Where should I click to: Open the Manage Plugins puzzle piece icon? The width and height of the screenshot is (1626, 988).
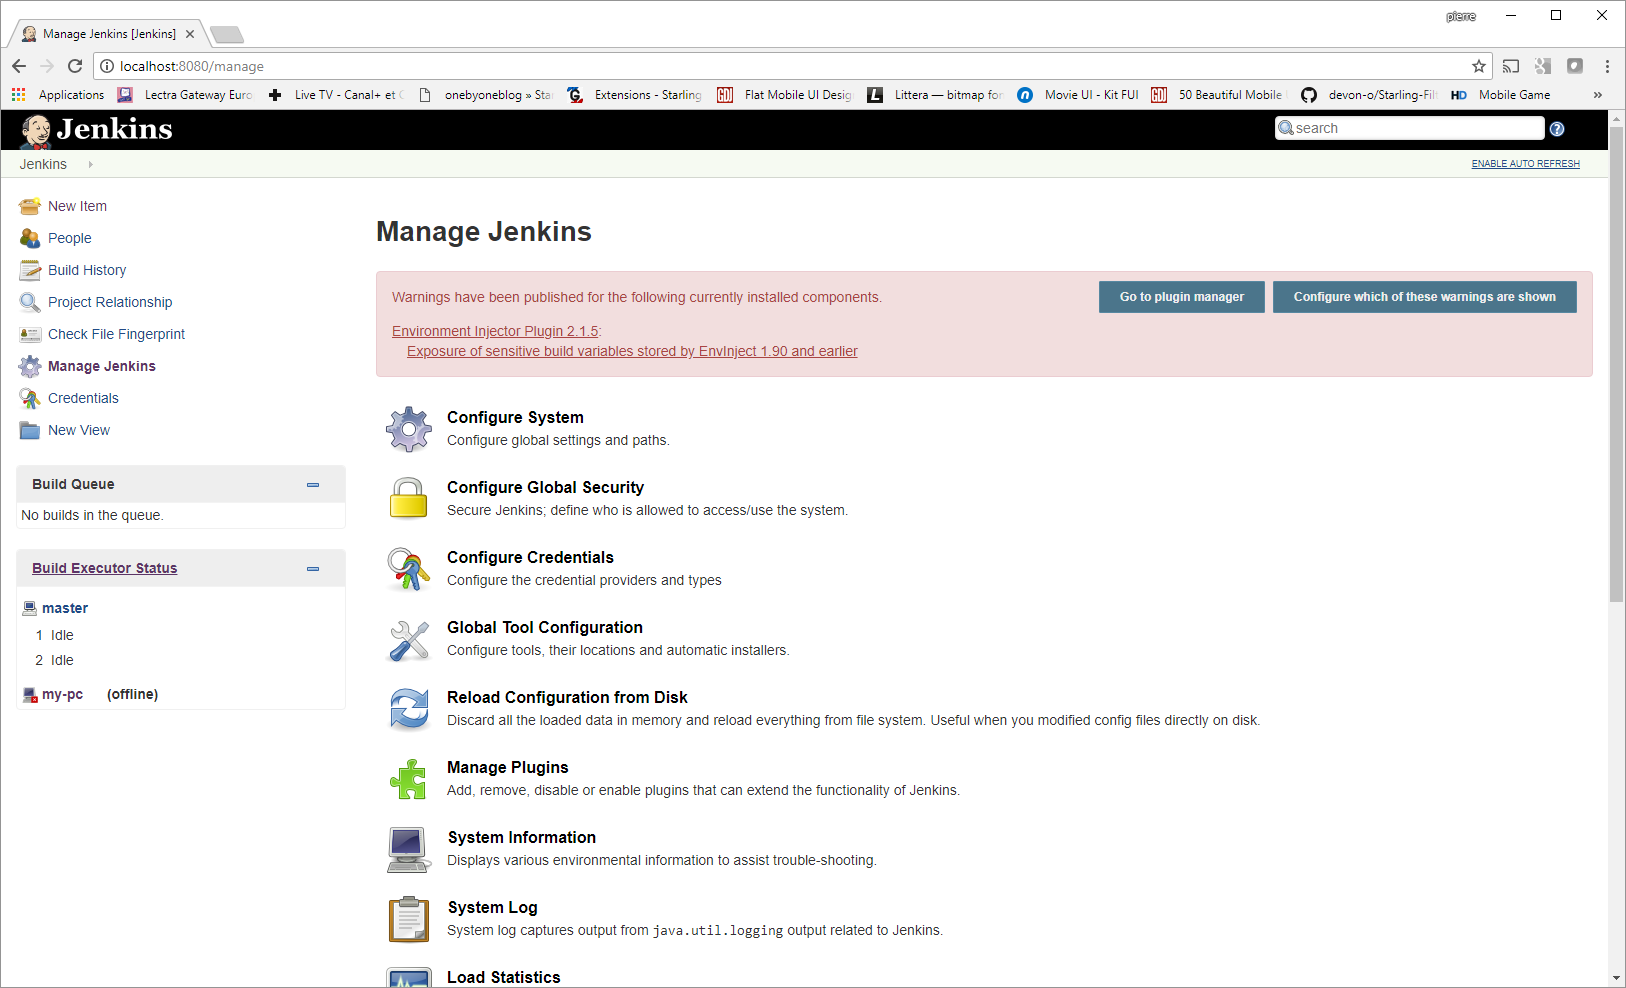click(x=408, y=779)
